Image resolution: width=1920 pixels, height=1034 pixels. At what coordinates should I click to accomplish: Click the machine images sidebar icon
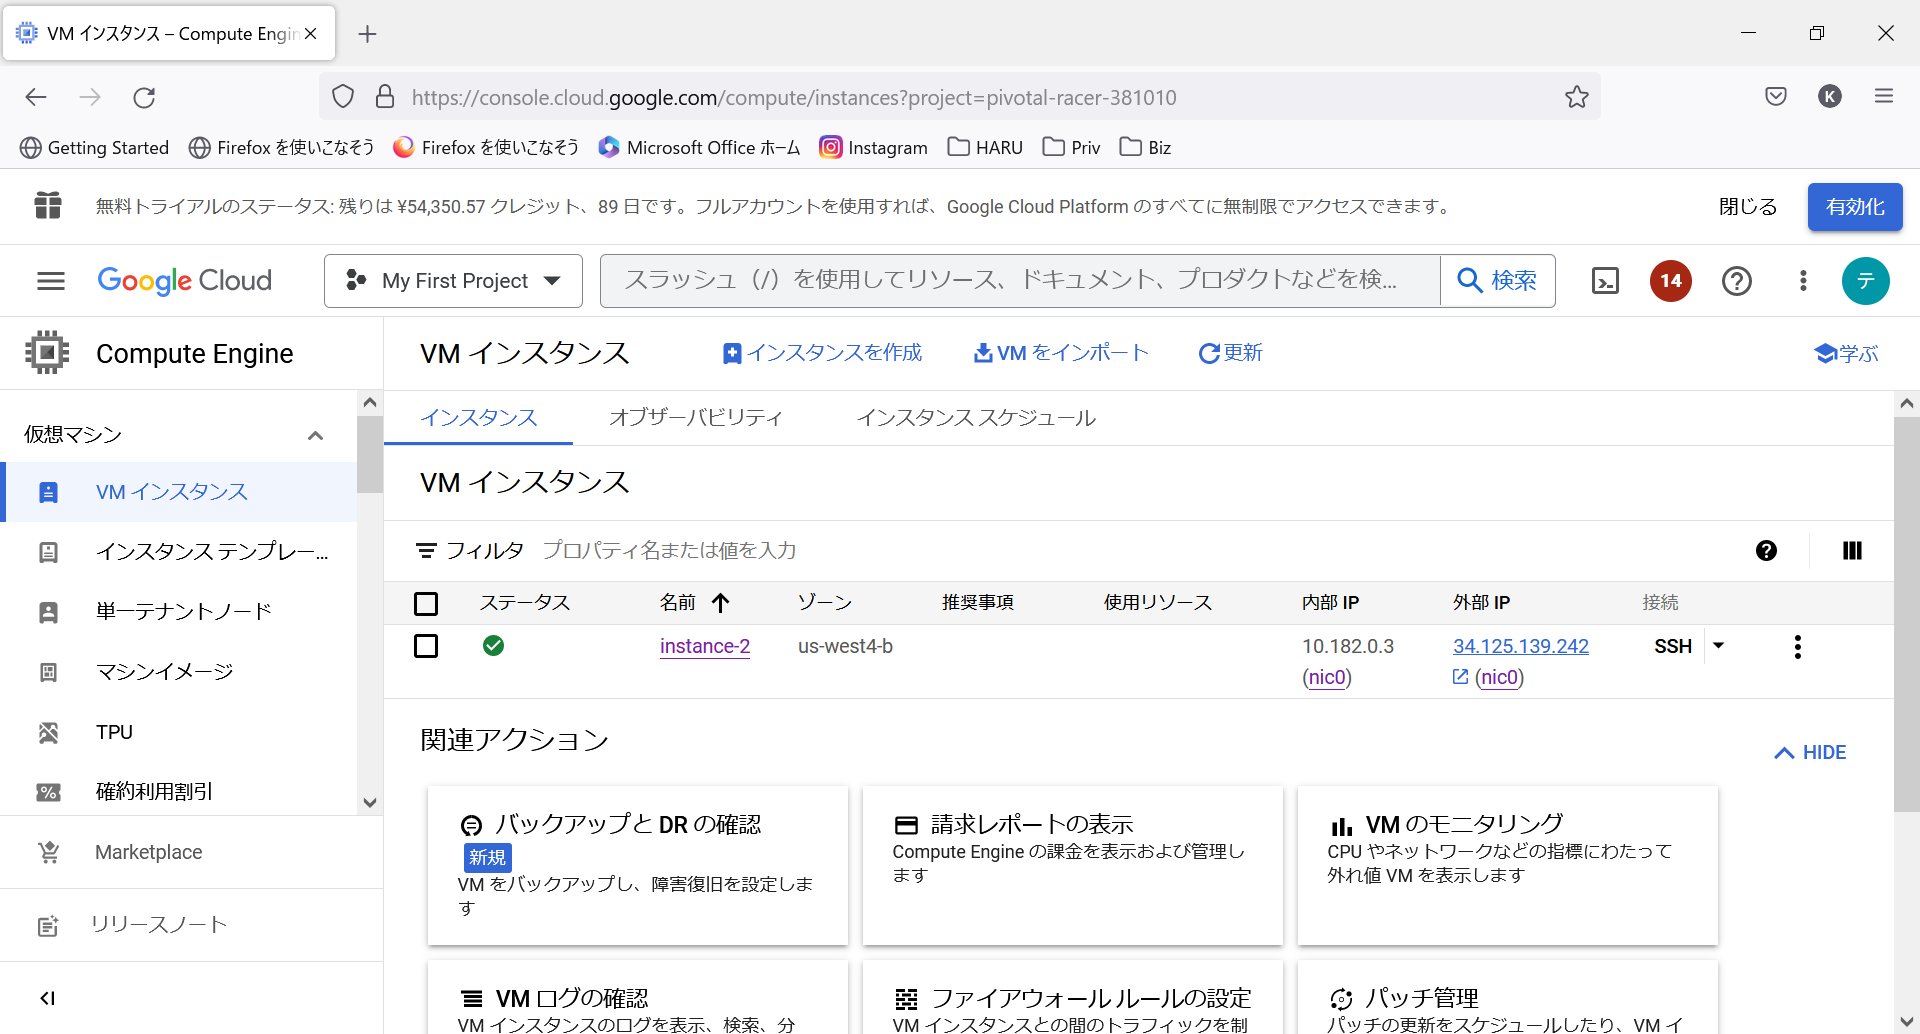pos(48,672)
